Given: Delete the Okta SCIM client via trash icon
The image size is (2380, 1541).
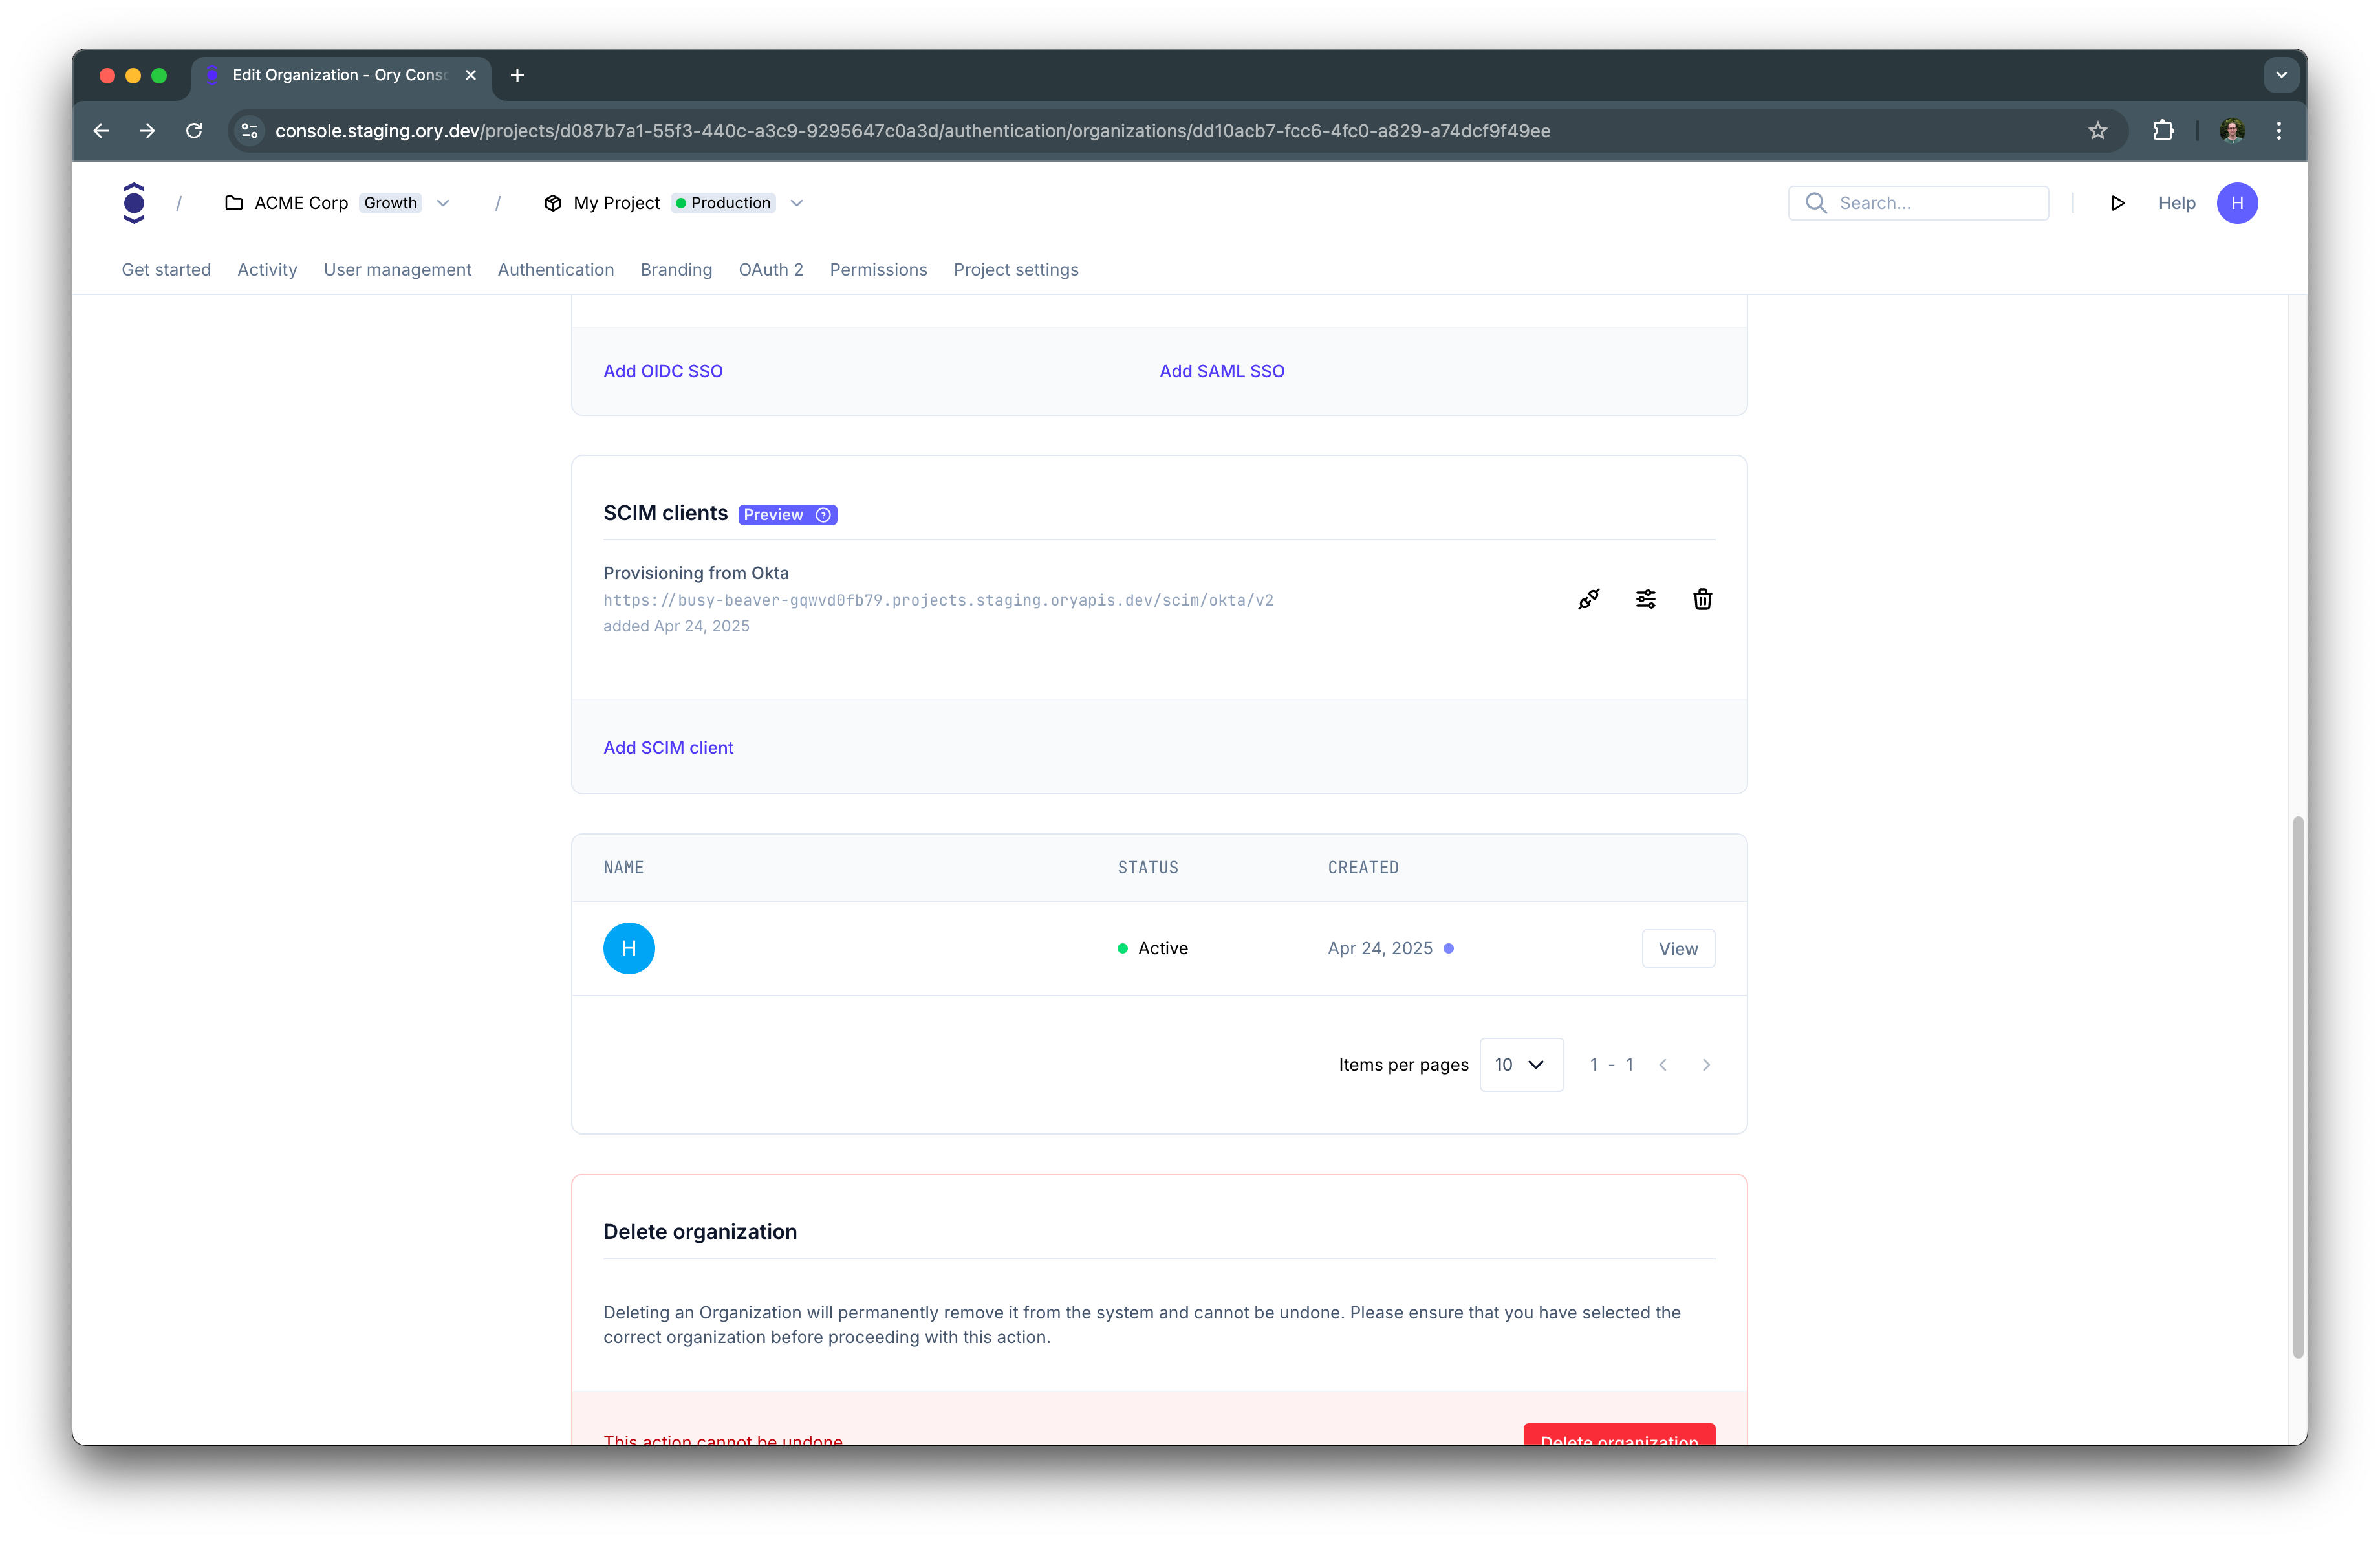Looking at the screenshot, I should point(1702,599).
